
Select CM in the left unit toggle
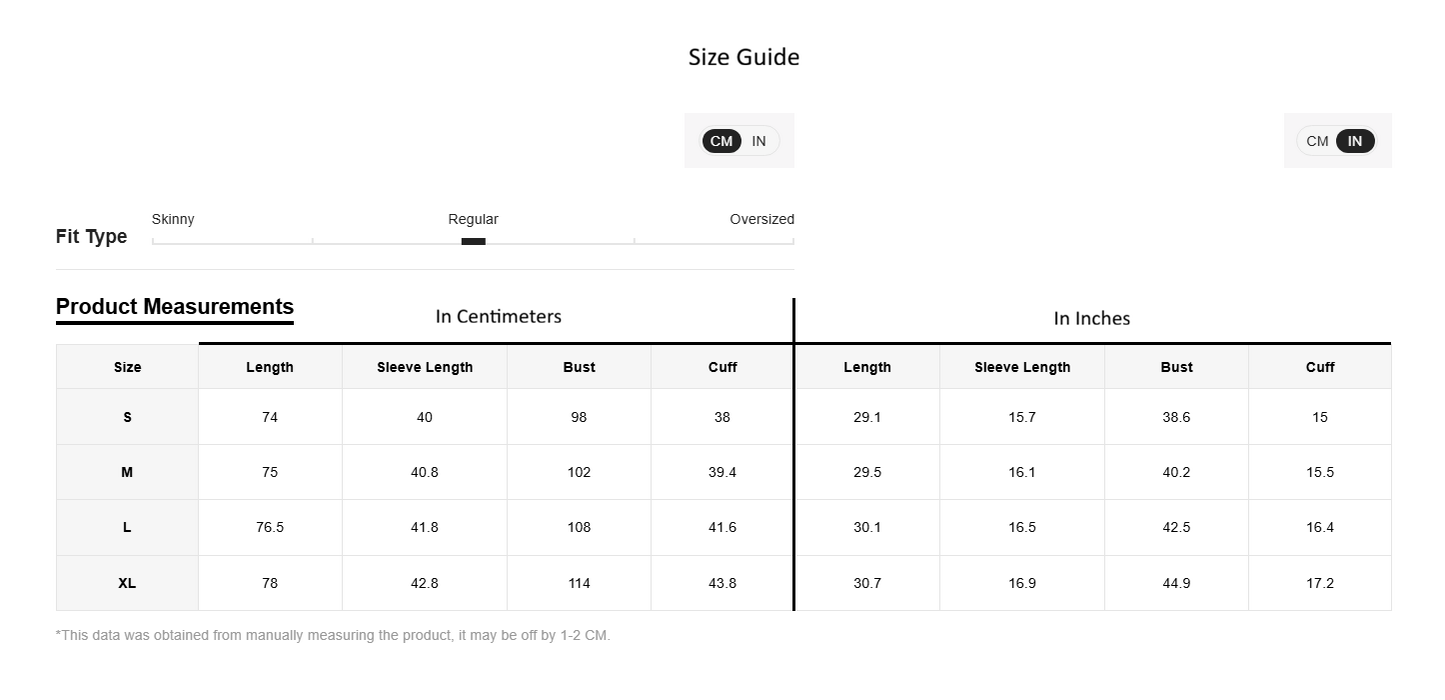[721, 141]
